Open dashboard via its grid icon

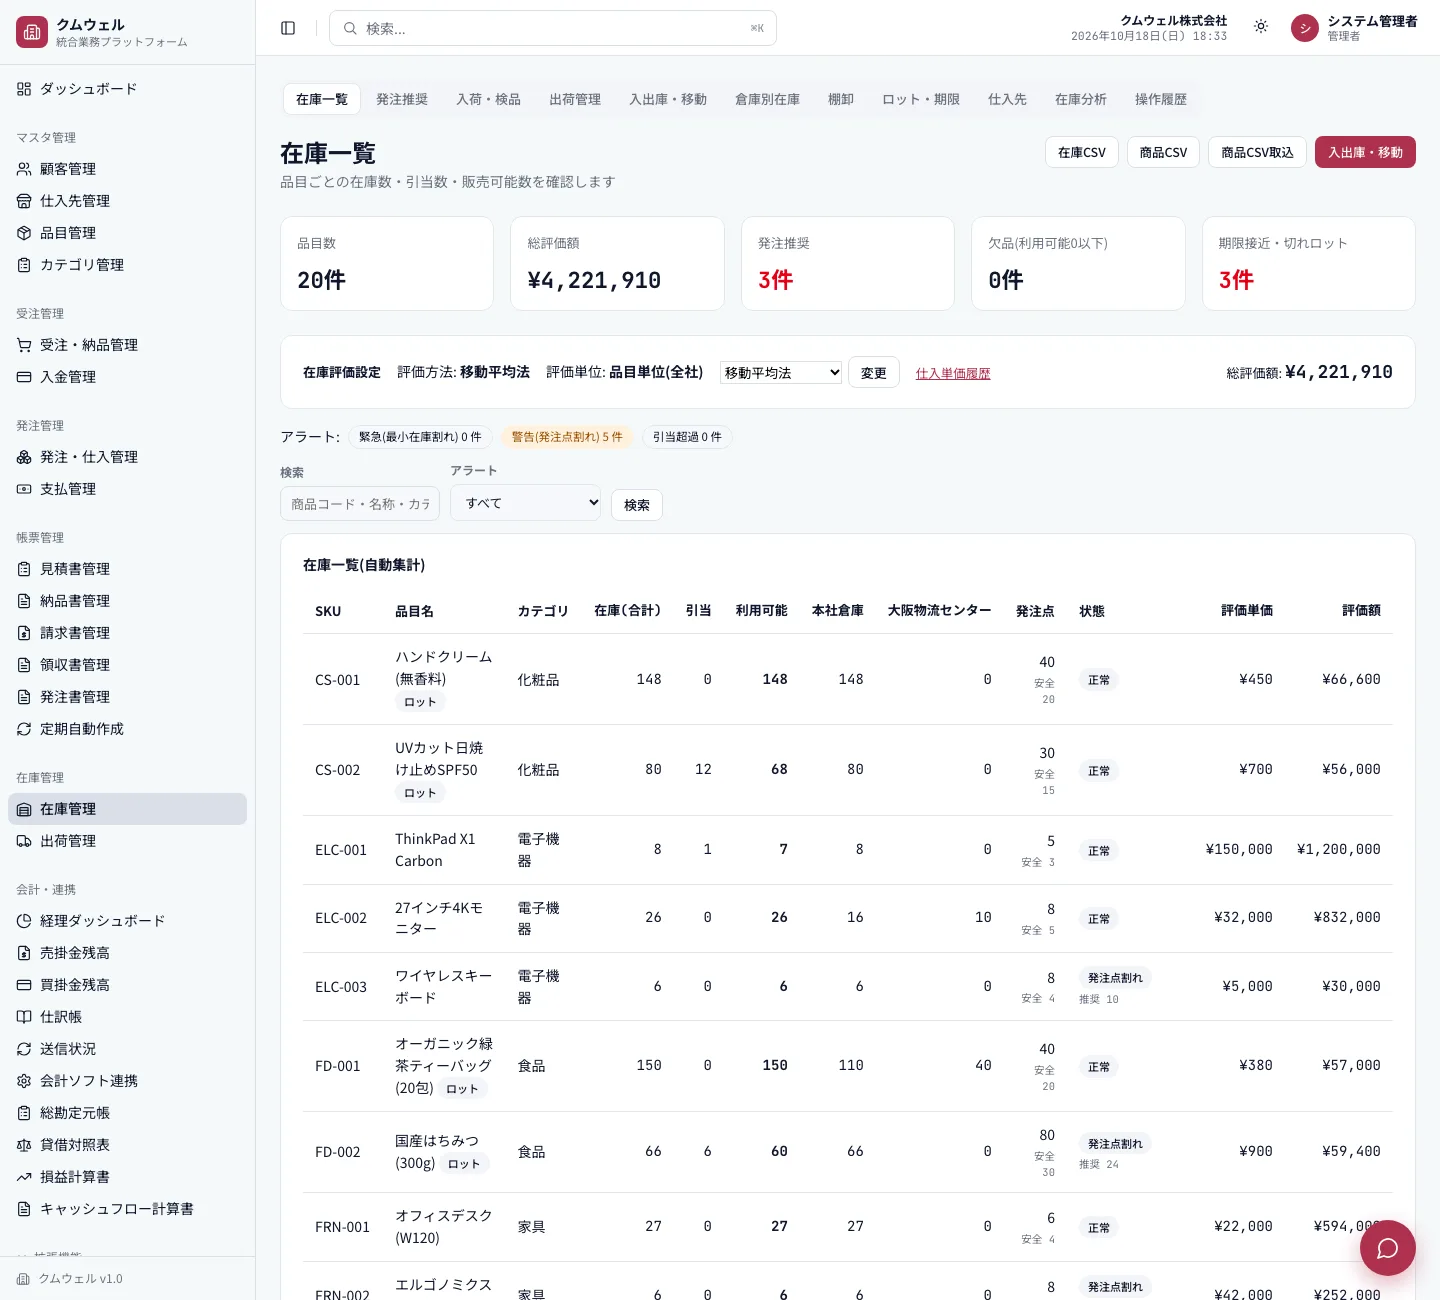tap(24, 89)
